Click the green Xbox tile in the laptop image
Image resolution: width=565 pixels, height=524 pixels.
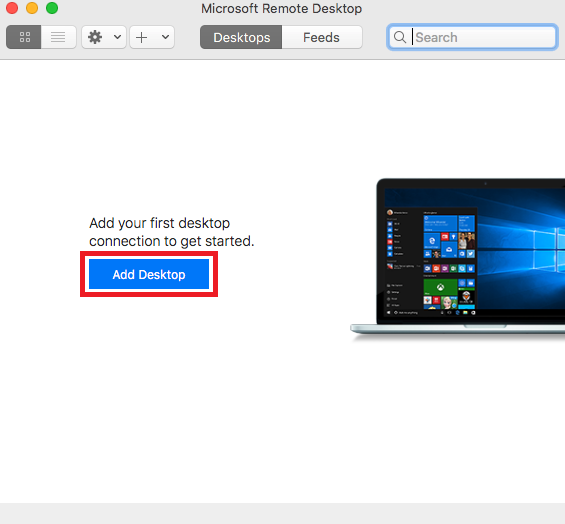click(x=440, y=287)
